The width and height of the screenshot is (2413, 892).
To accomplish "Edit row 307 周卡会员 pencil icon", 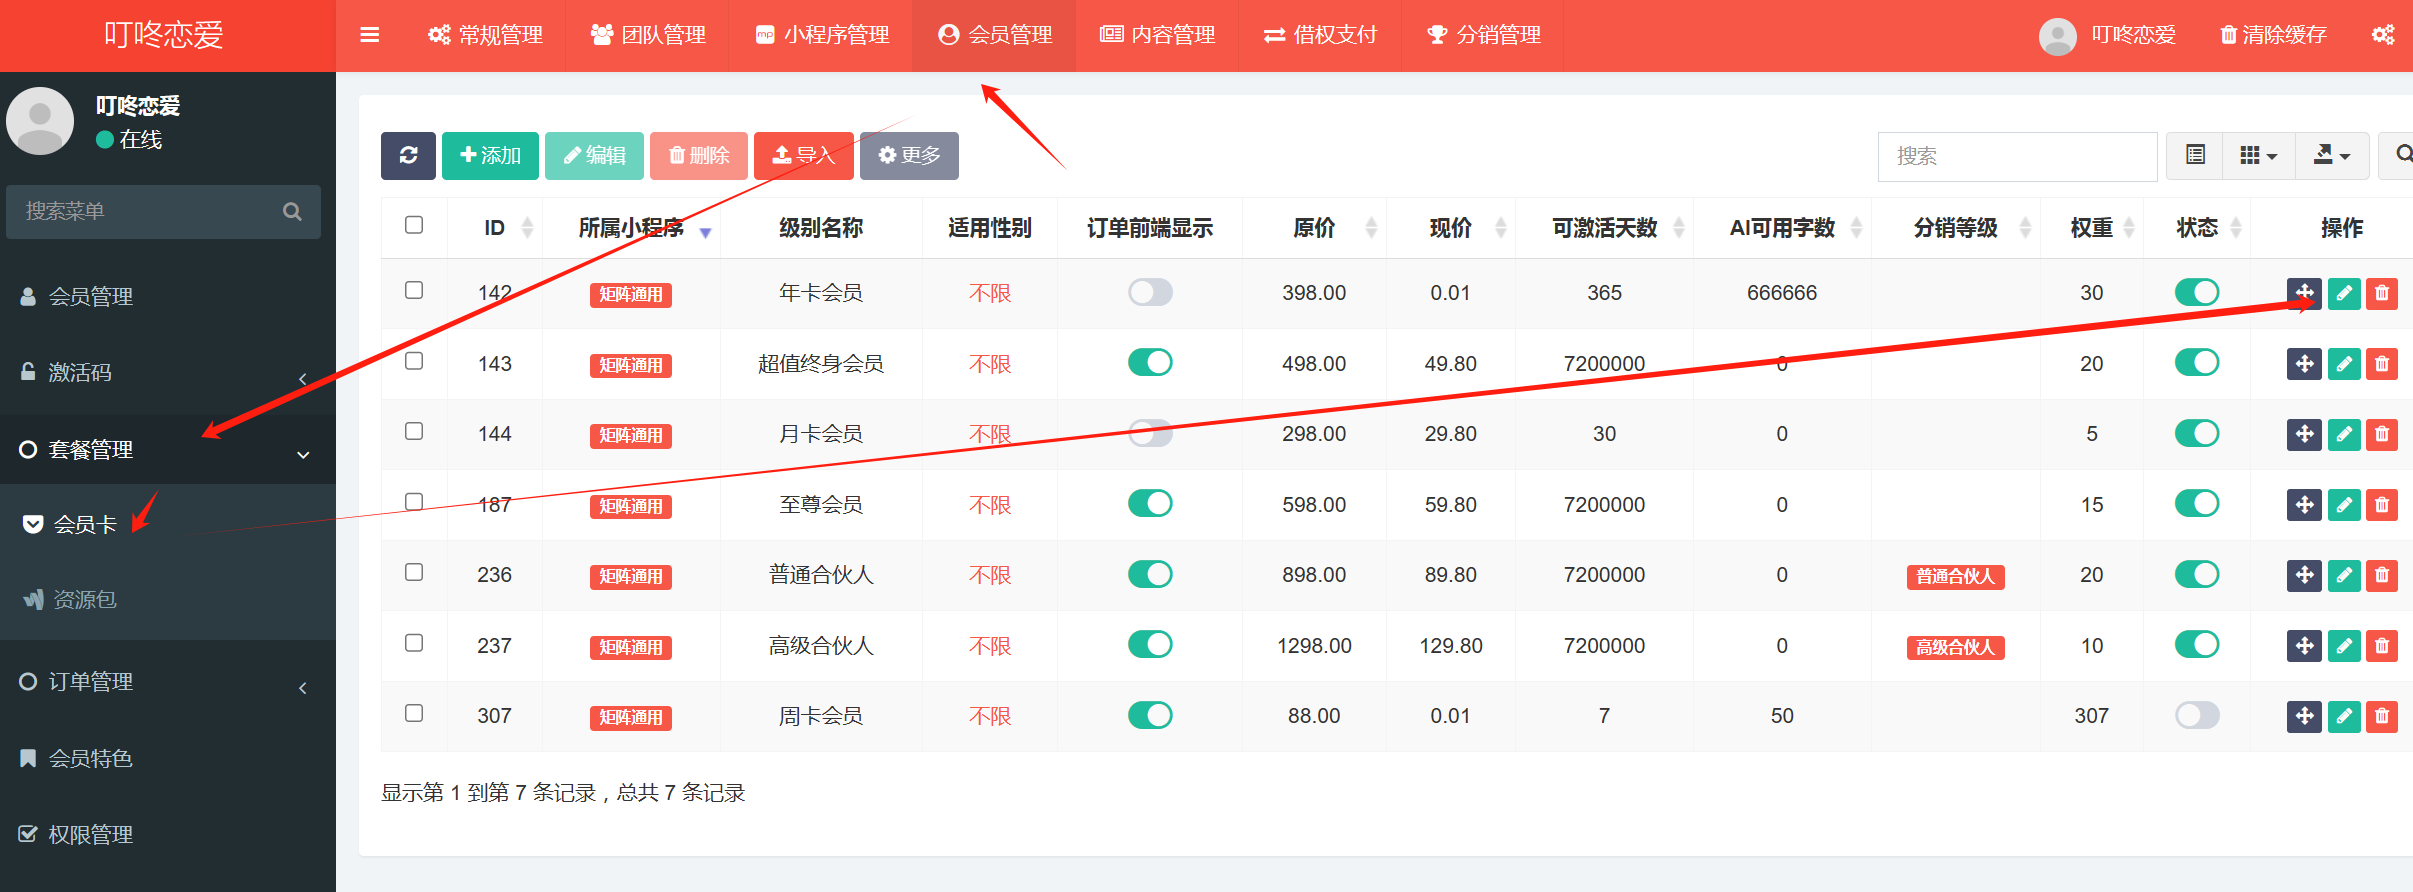I will 2344,716.
